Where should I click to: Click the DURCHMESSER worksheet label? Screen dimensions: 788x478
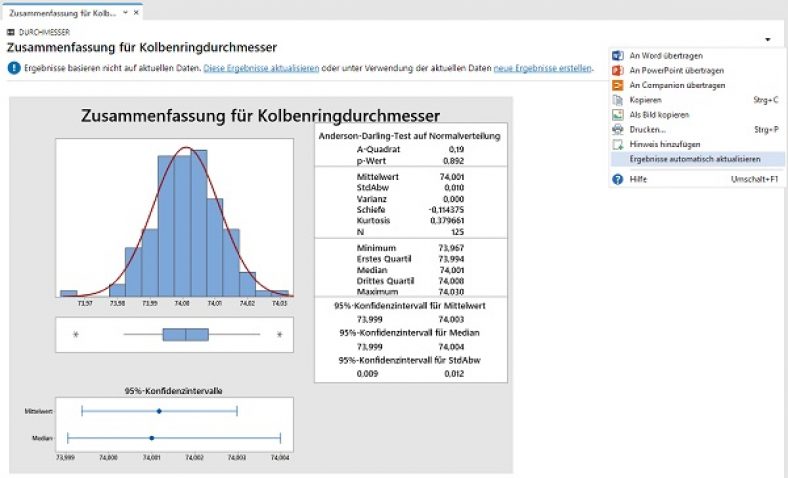click(x=44, y=32)
